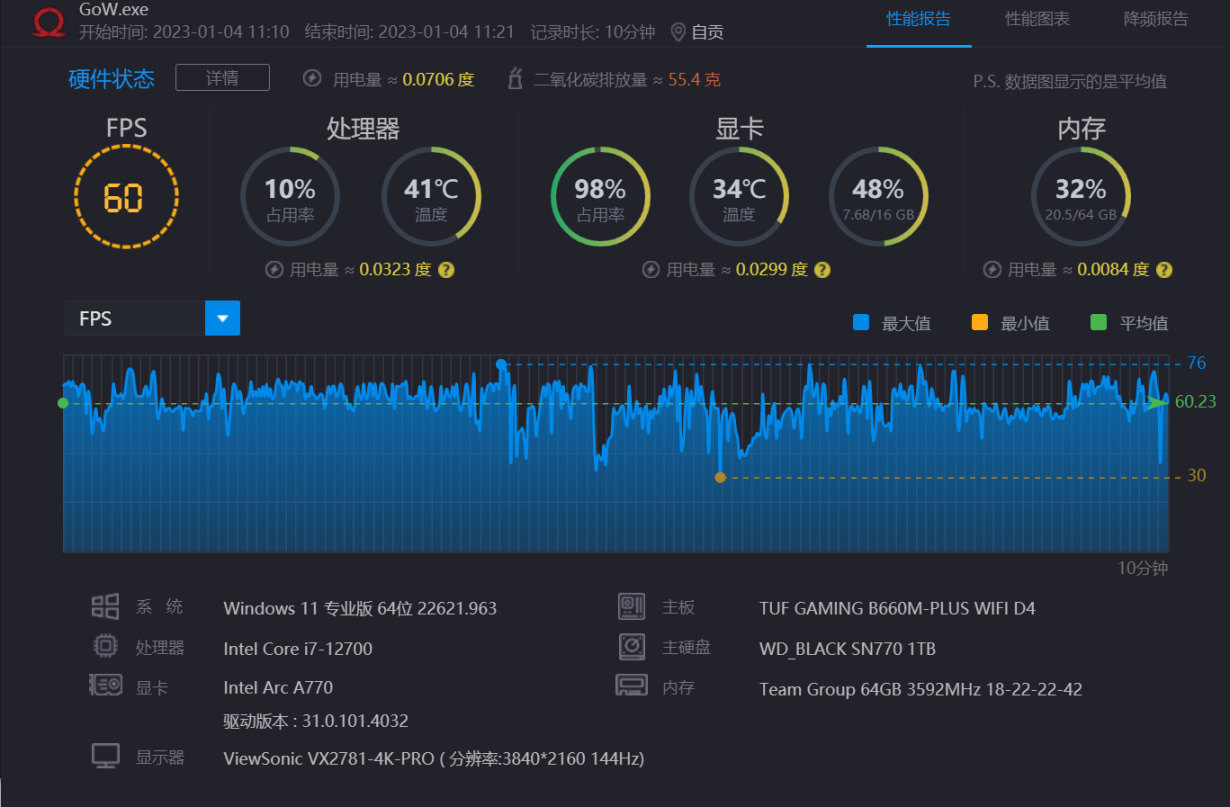The height and width of the screenshot is (807, 1230).
Task: Click the question mark icon next to 0.0323 度
Action: pos(447,270)
